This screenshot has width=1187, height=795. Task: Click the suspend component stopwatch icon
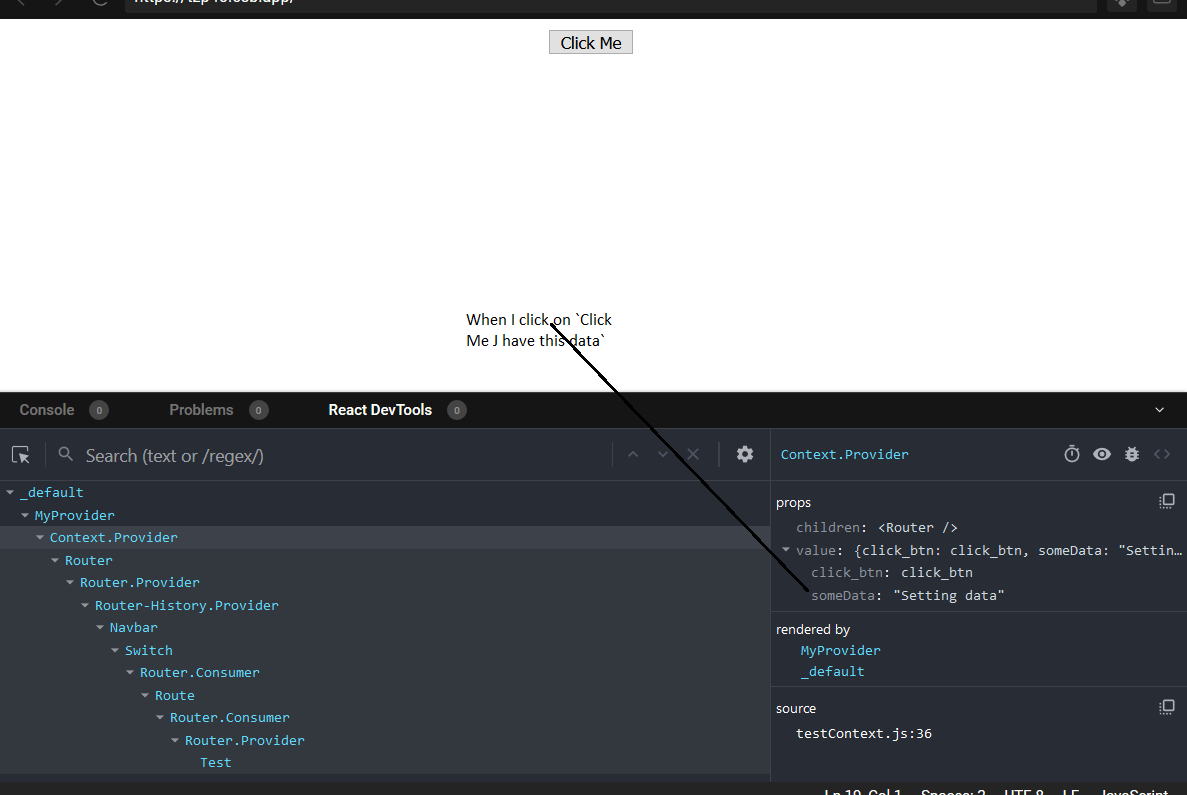1072,454
